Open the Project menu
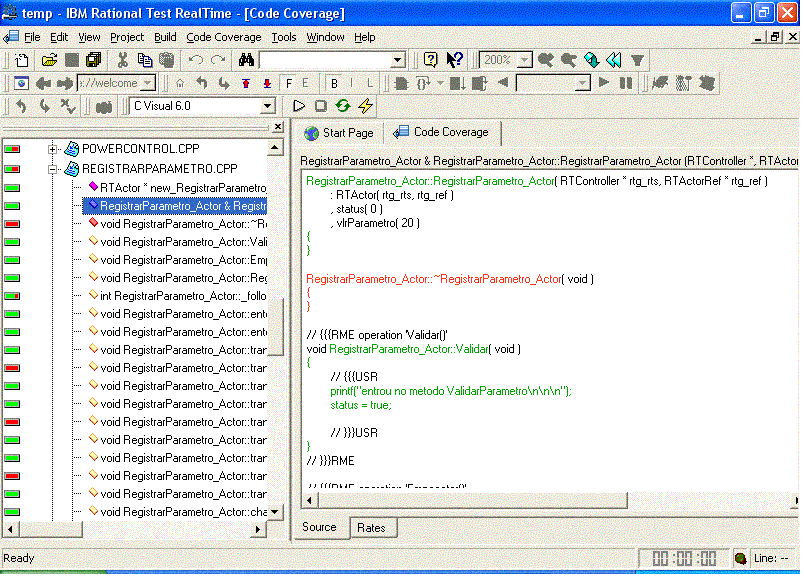 pos(127,37)
